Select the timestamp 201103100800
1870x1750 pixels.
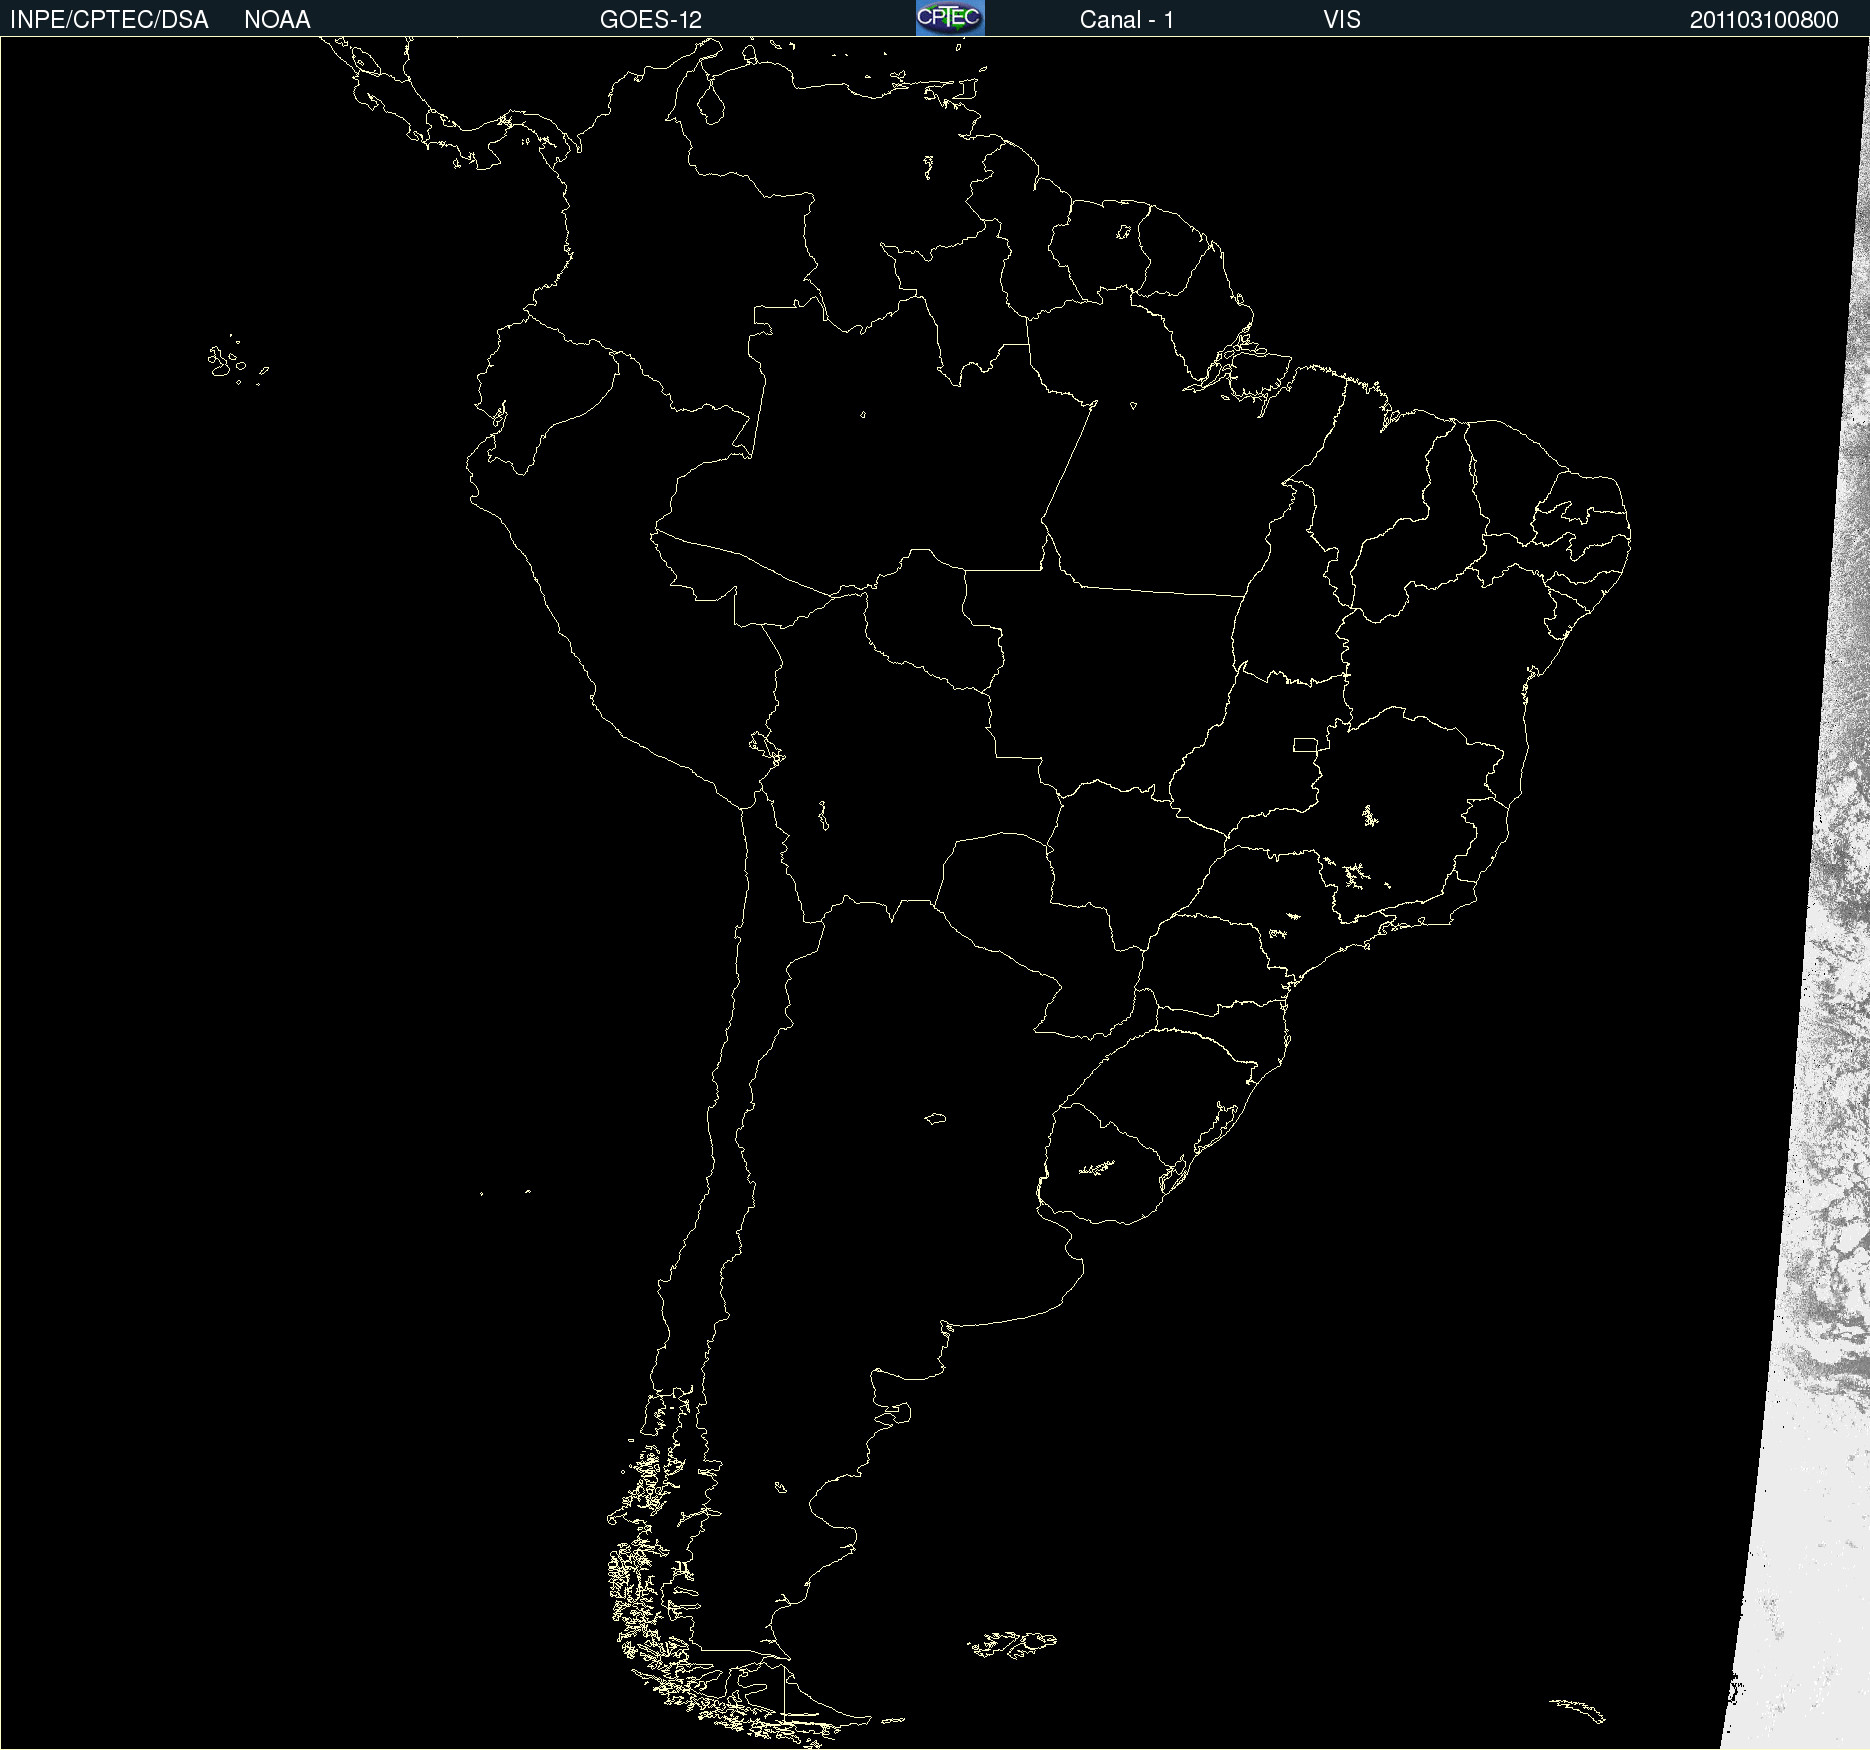(1764, 20)
